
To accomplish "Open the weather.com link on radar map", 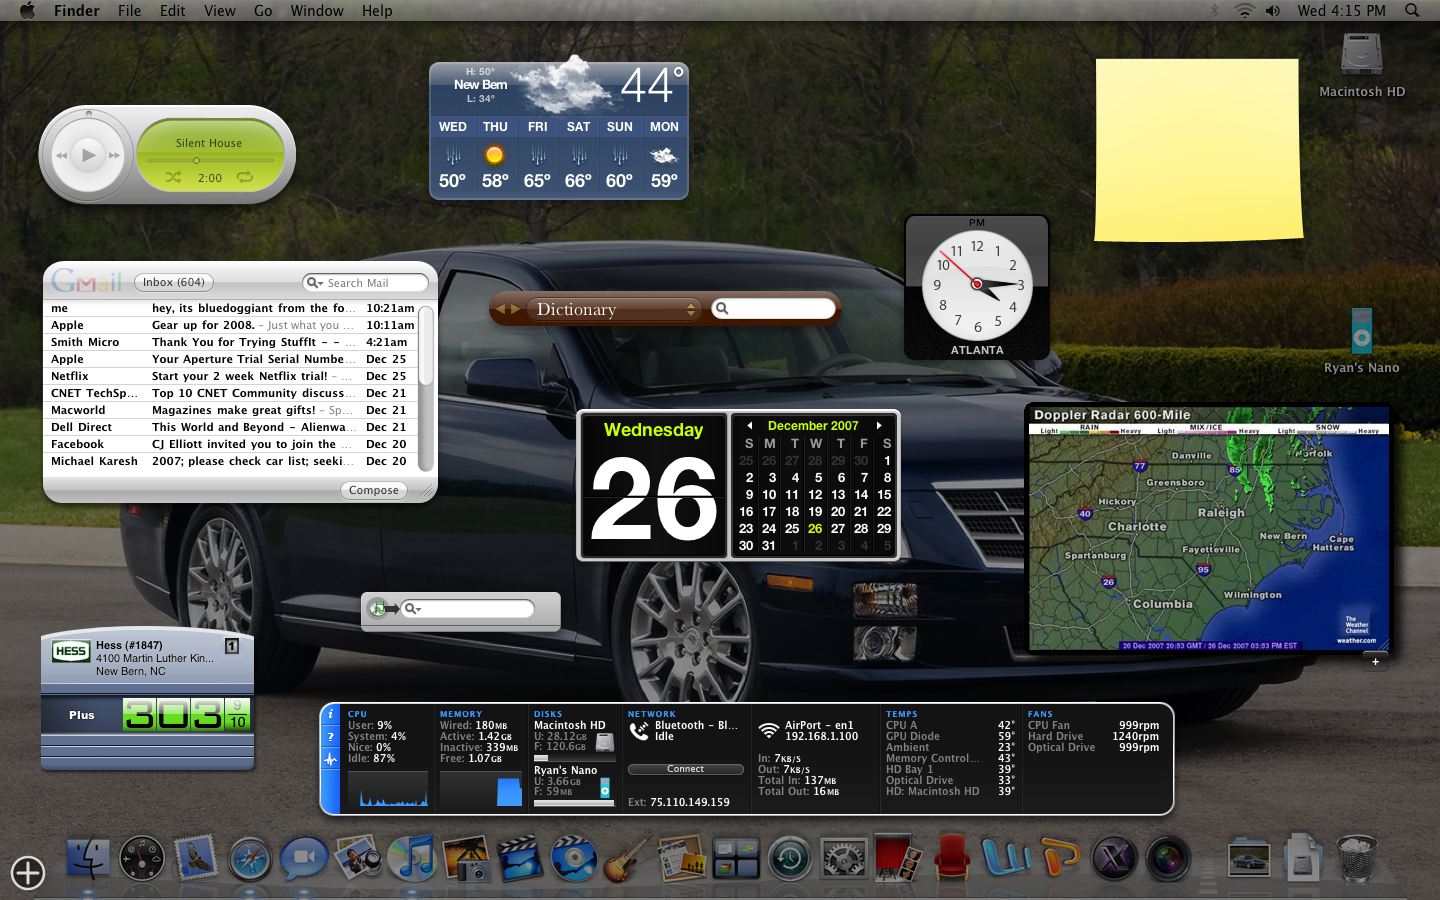I will click(1356, 640).
